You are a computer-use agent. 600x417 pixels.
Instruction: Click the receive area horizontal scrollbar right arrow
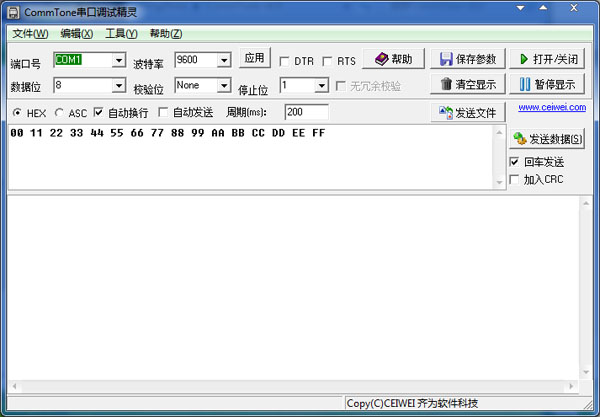[572, 386]
